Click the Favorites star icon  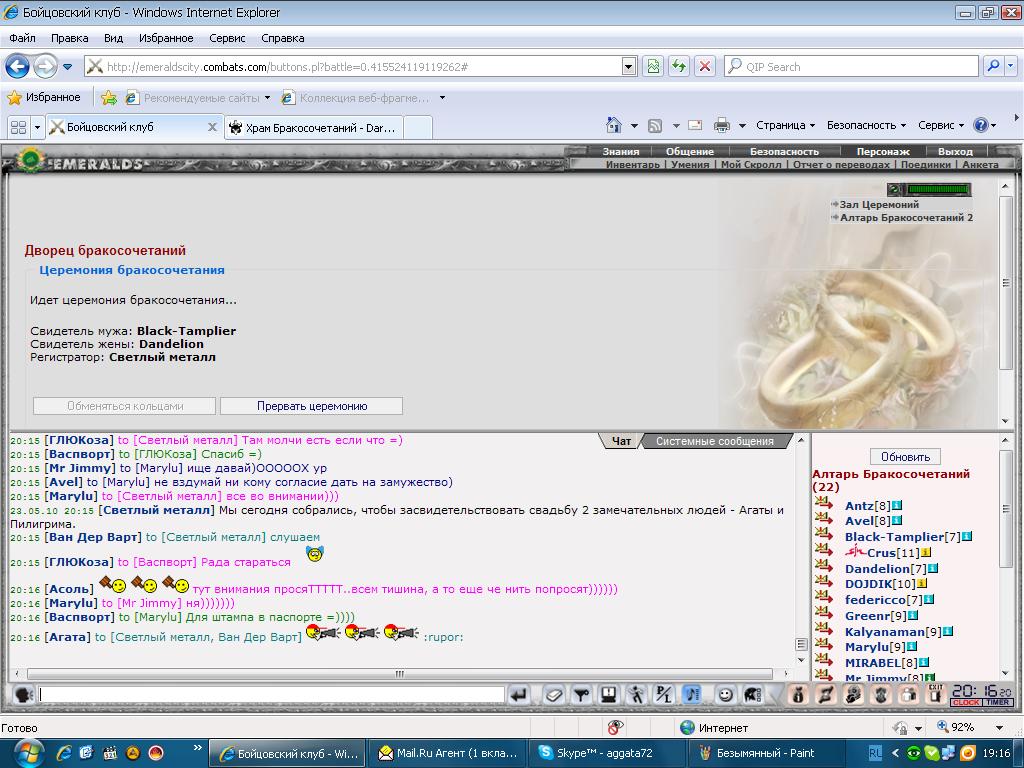point(14,97)
